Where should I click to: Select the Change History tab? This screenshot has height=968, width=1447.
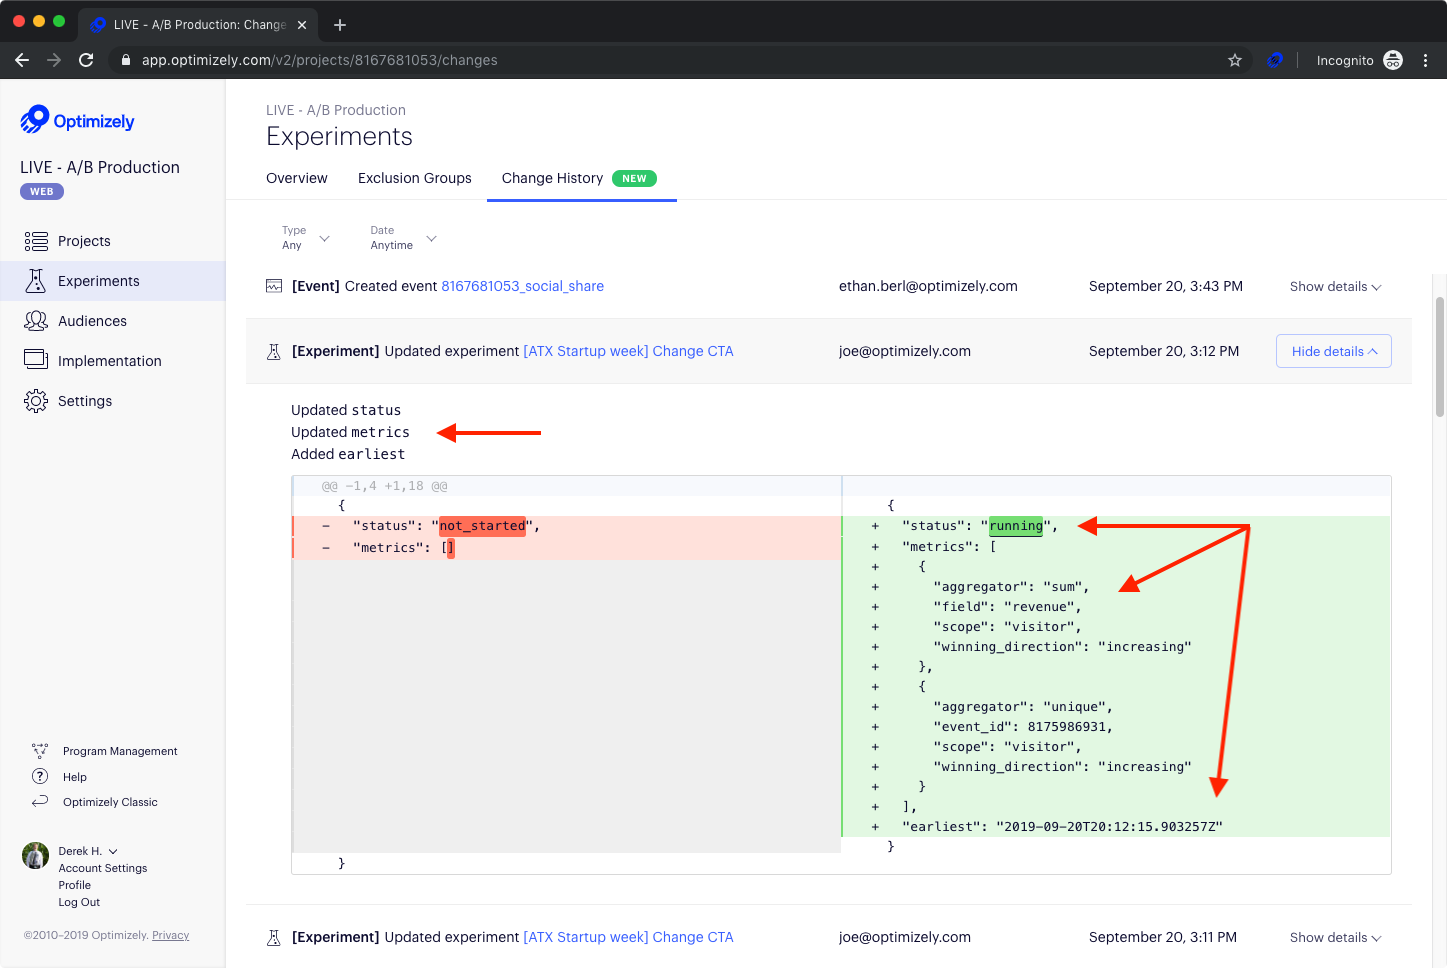(580, 178)
